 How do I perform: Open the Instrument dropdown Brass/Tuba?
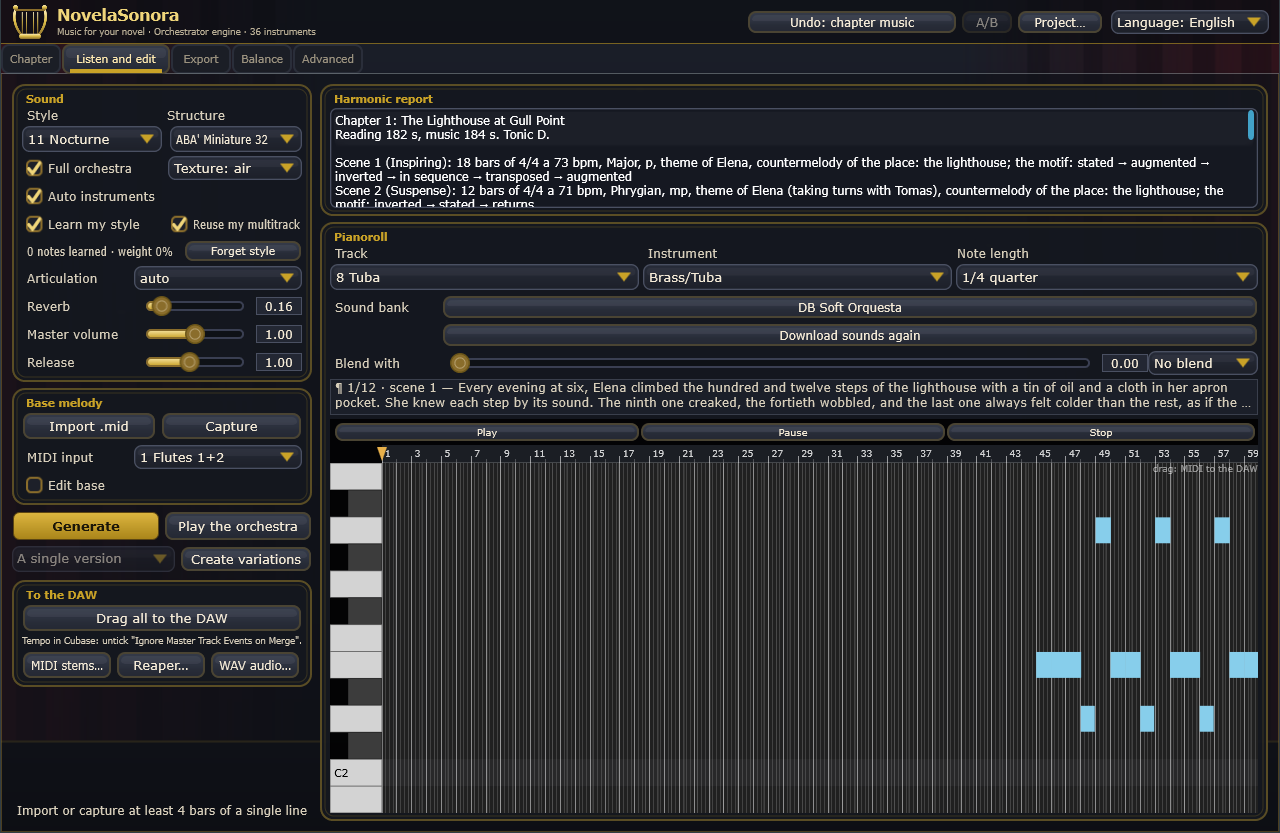pyautogui.click(x=797, y=277)
